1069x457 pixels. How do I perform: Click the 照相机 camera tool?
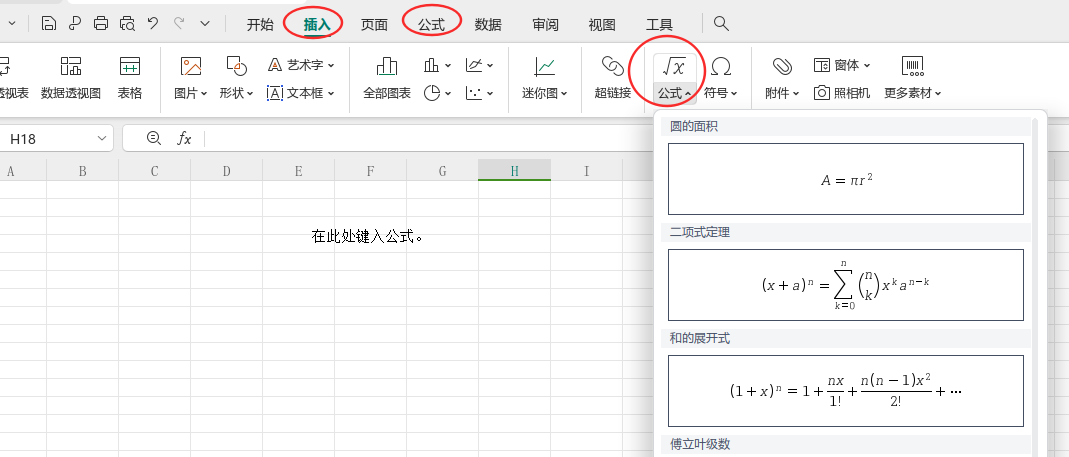842,93
